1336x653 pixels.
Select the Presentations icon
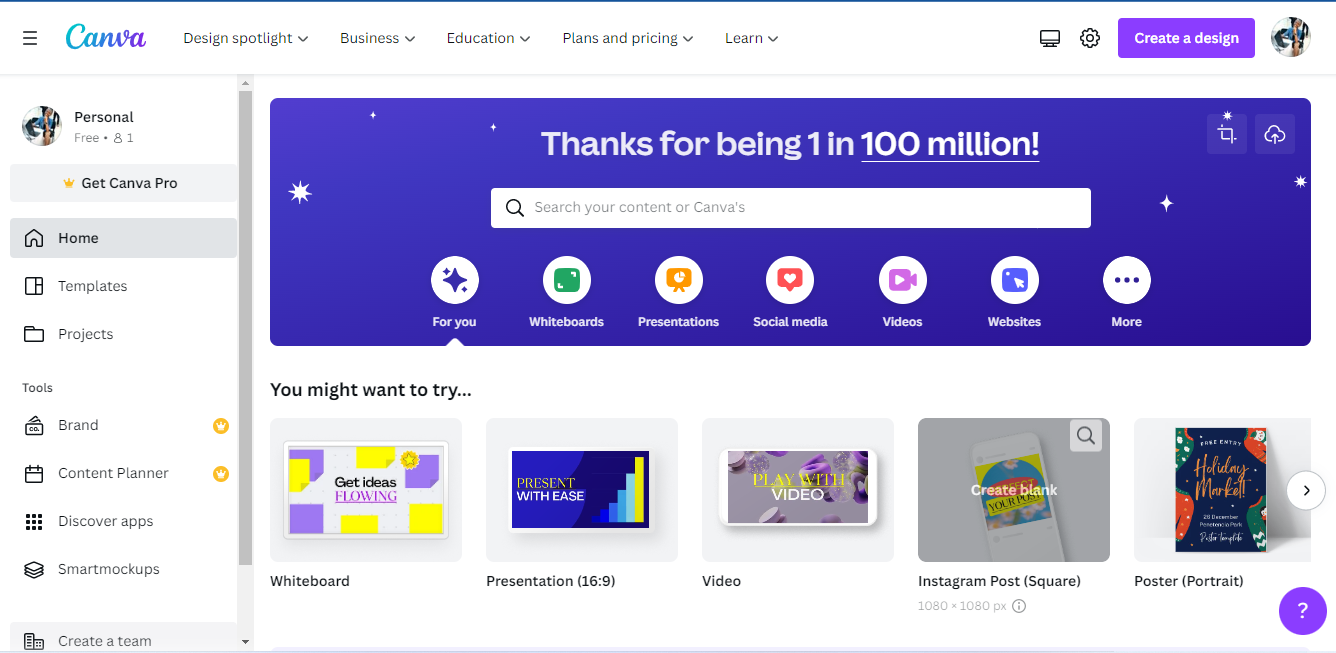[x=679, y=281]
